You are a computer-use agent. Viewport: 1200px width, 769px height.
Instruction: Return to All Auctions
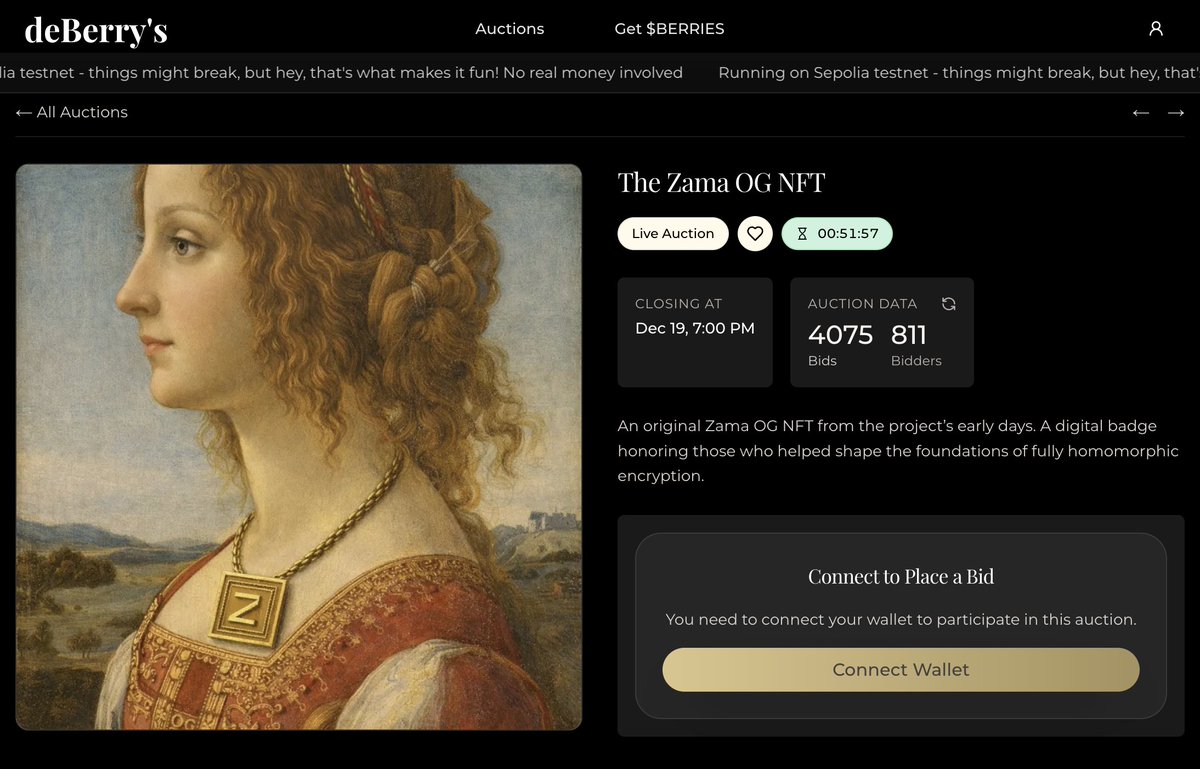72,112
